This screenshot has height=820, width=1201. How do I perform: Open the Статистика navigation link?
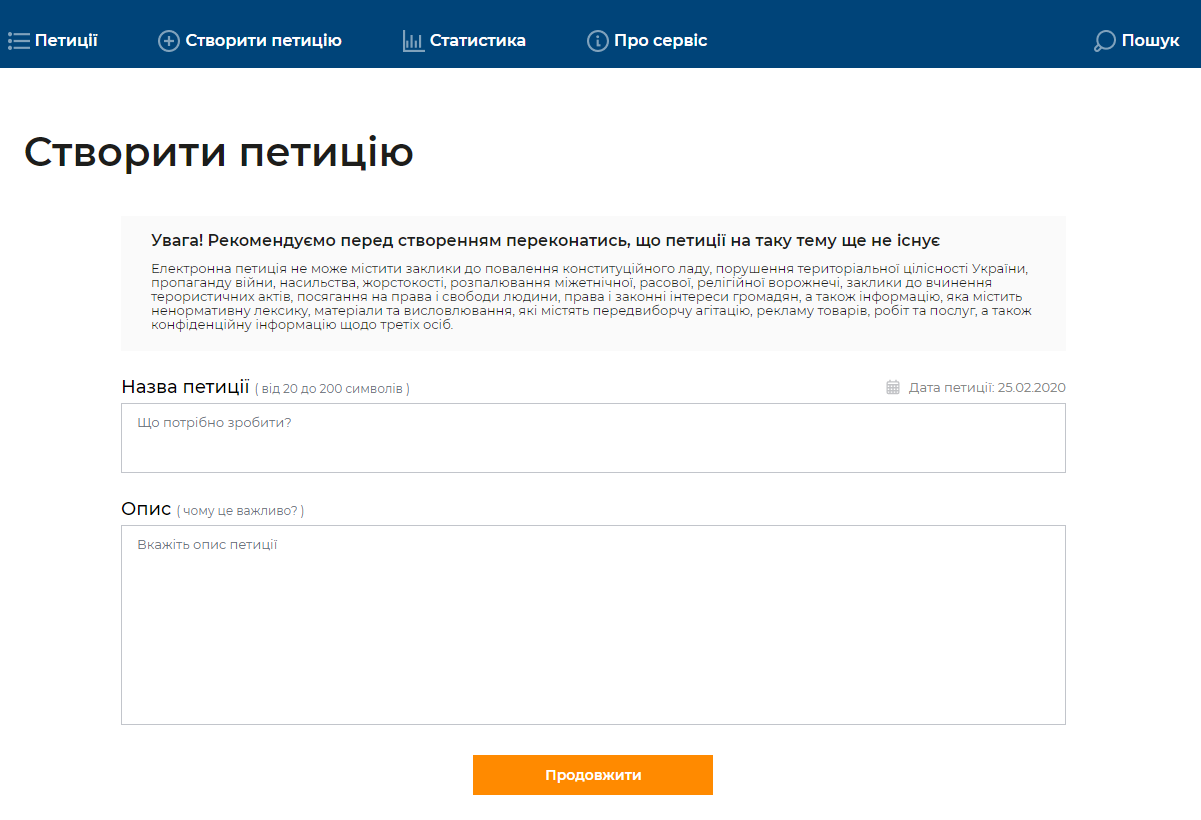point(477,41)
